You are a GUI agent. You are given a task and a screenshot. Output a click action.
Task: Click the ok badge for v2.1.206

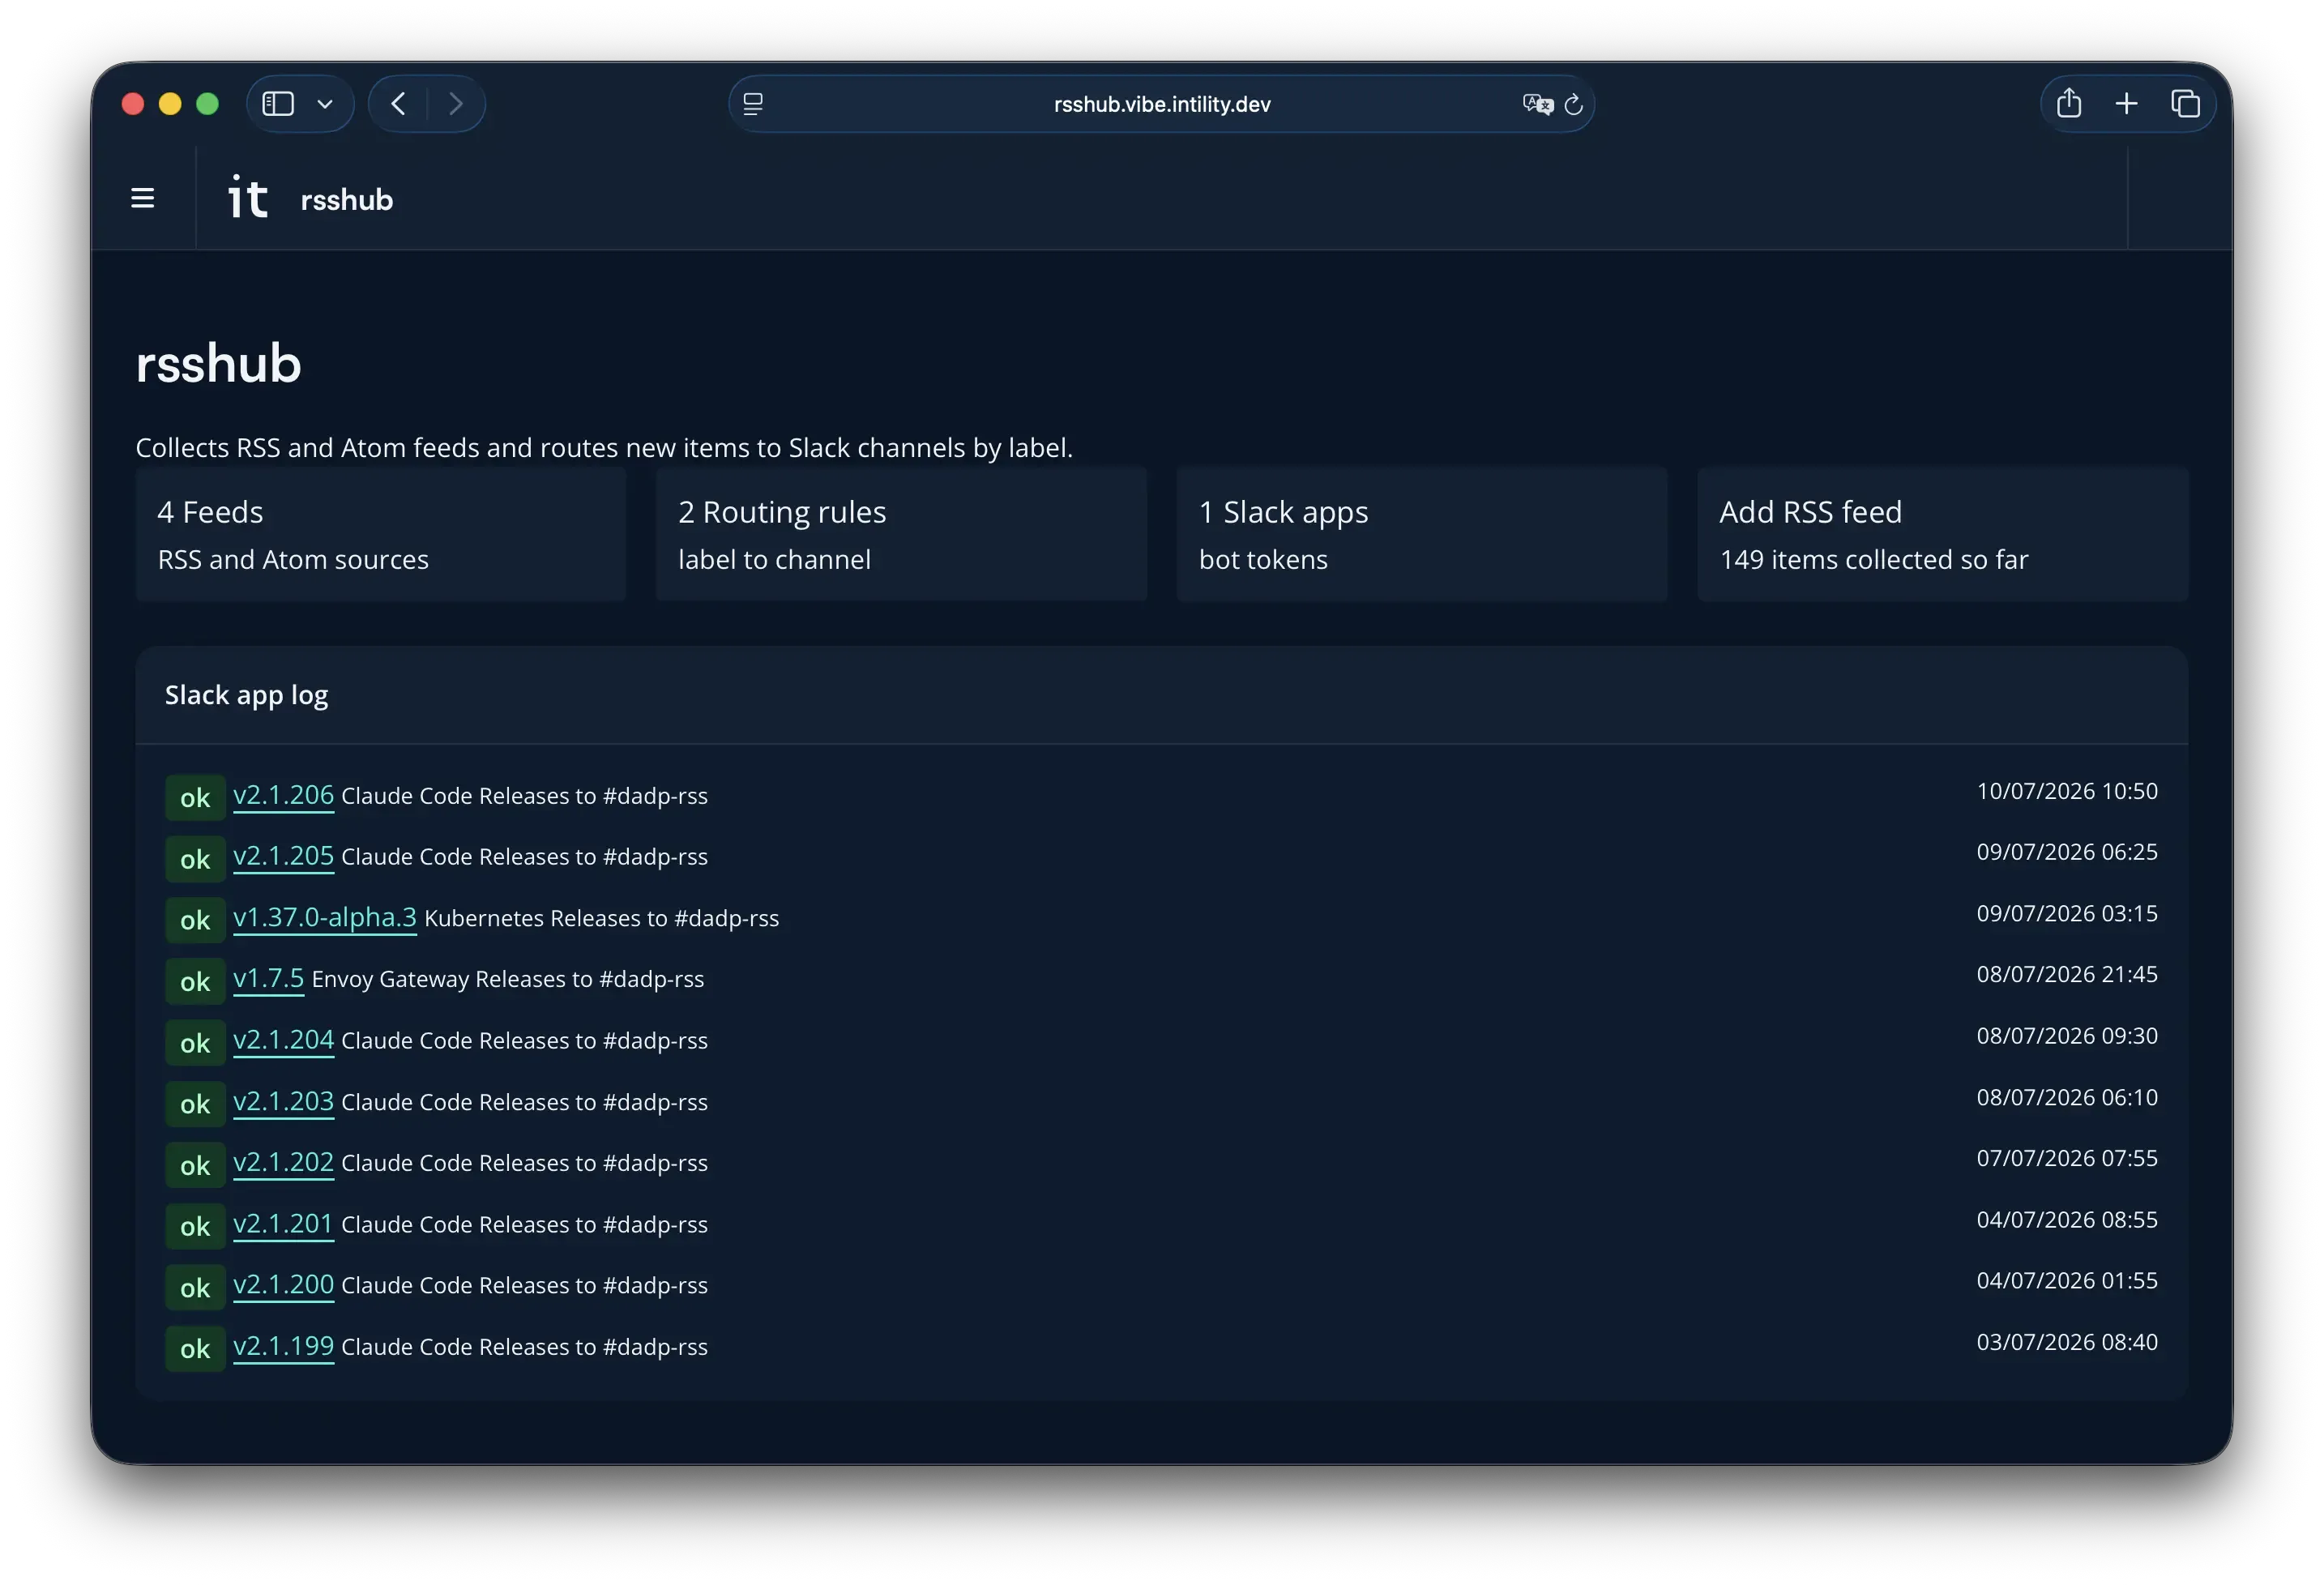coord(195,798)
